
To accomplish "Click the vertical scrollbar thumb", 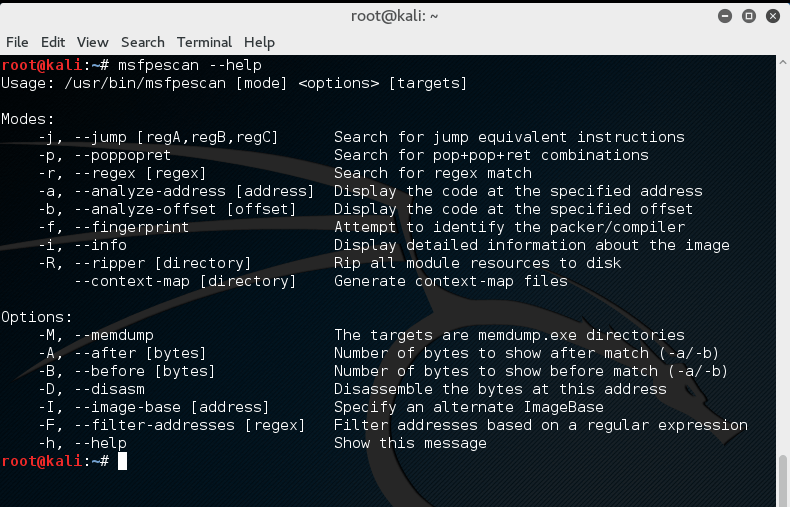I will (x=783, y=481).
